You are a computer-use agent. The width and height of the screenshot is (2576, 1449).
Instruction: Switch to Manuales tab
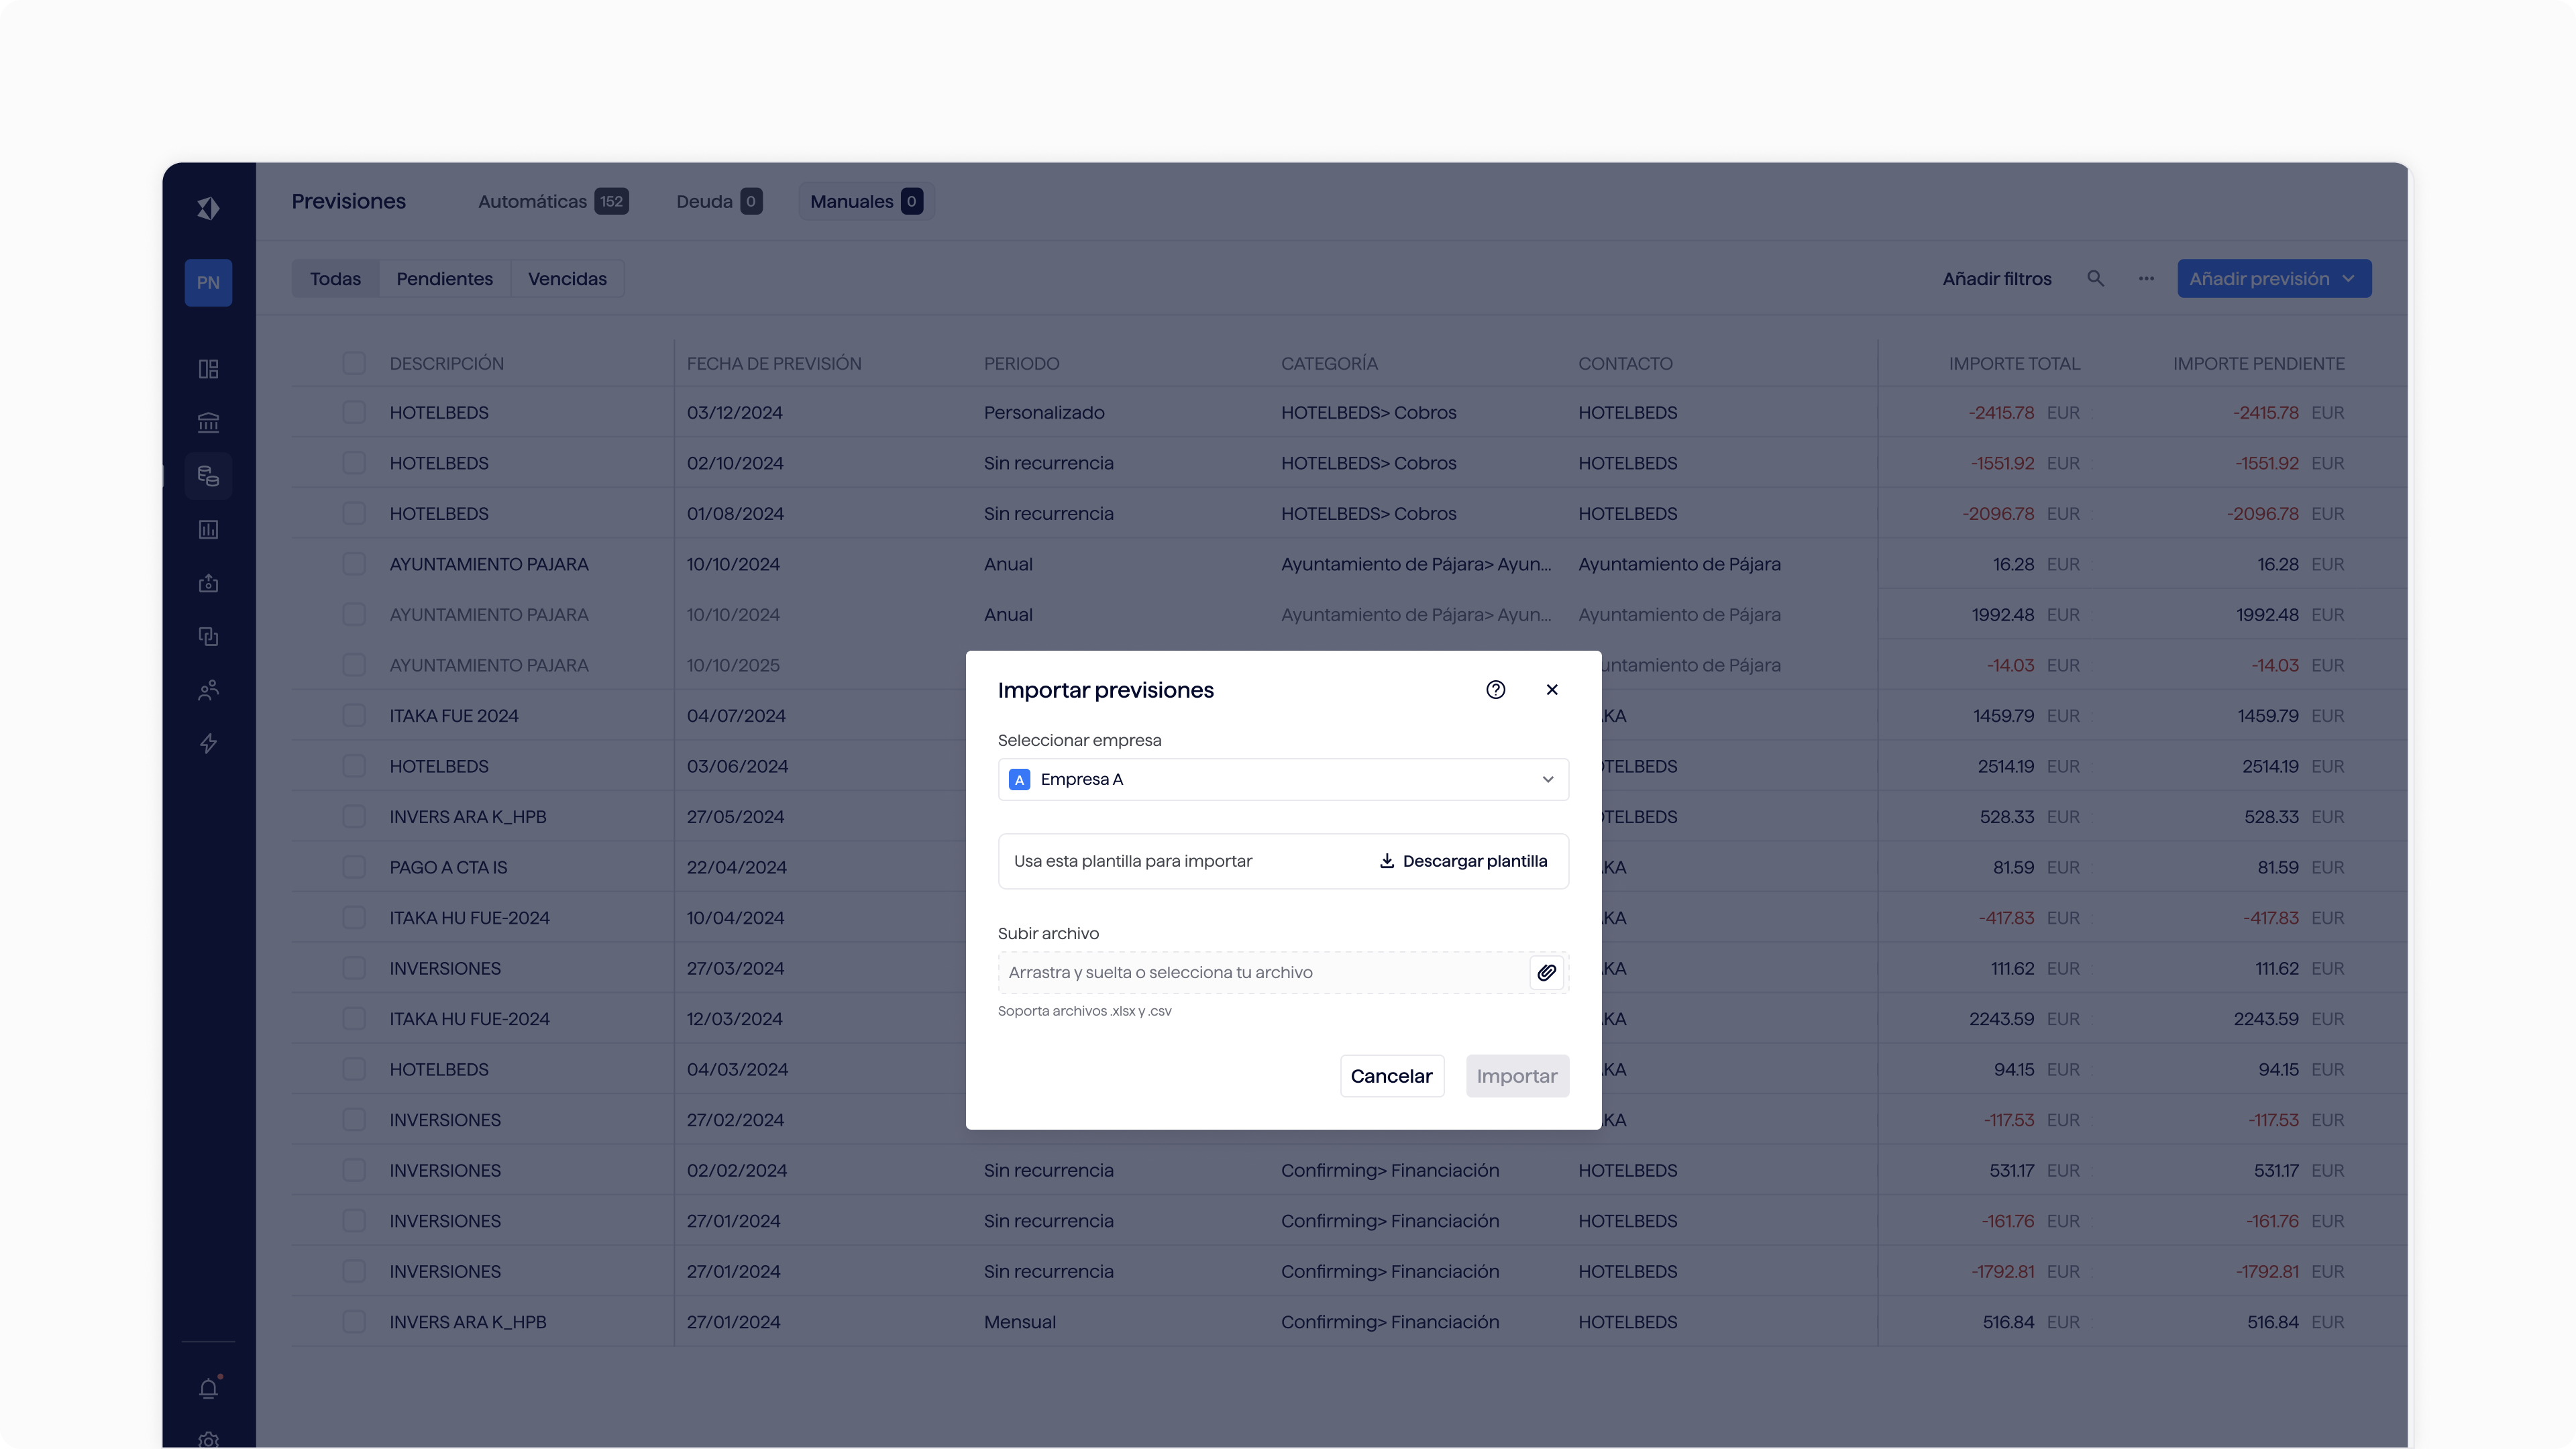(866, 201)
